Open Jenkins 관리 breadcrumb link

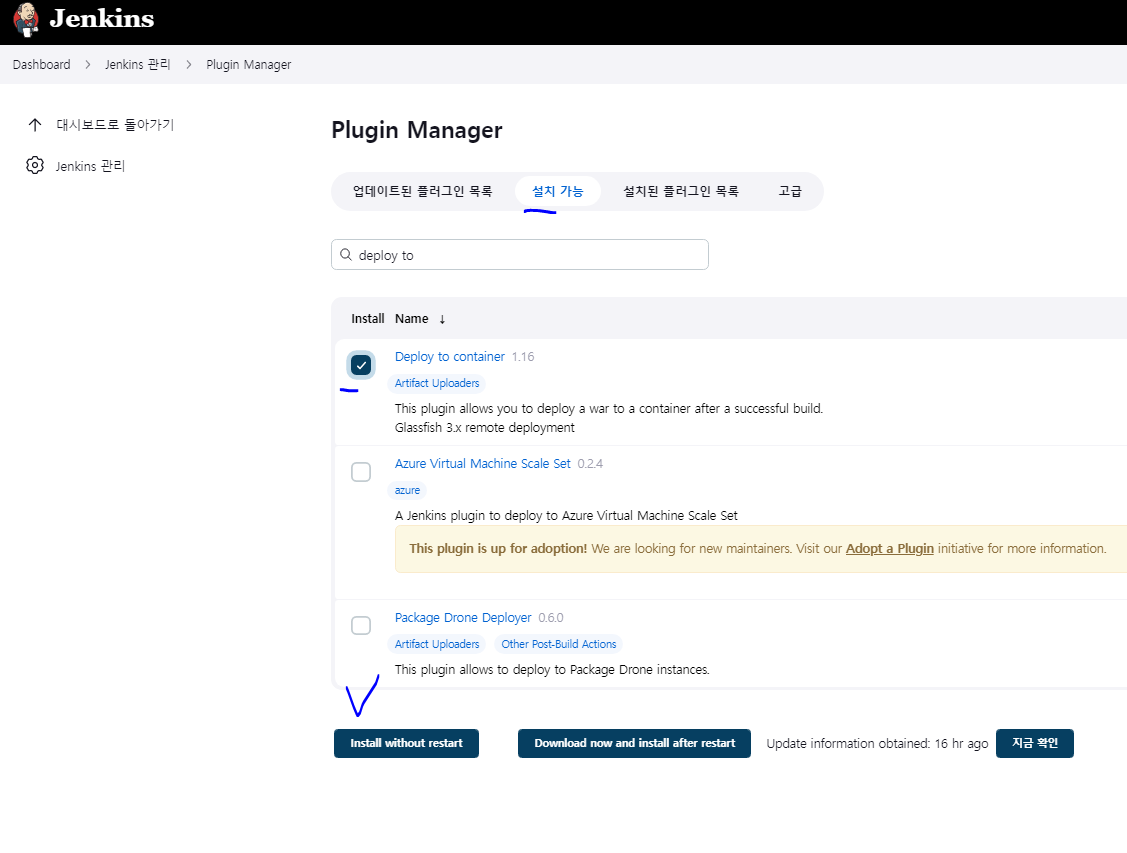click(x=137, y=65)
